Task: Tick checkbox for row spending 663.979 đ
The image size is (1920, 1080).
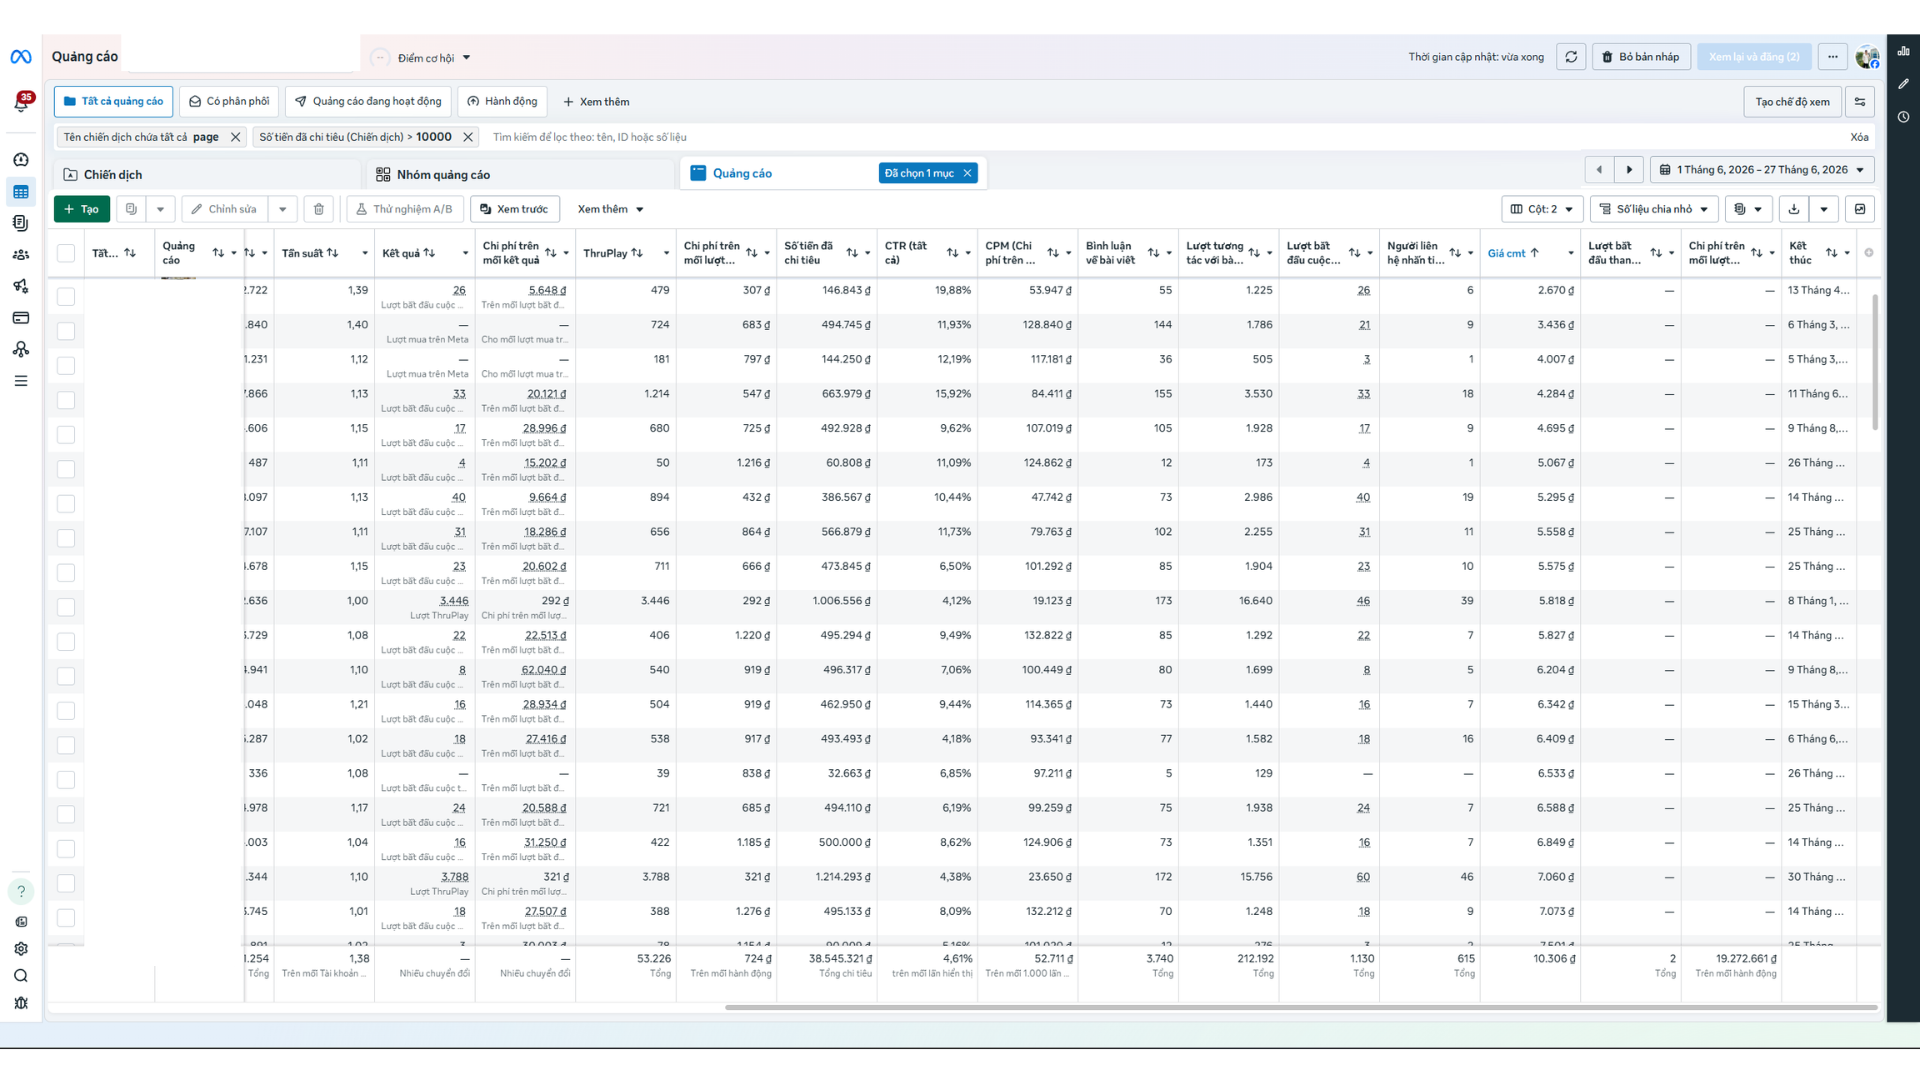Action: tap(66, 400)
